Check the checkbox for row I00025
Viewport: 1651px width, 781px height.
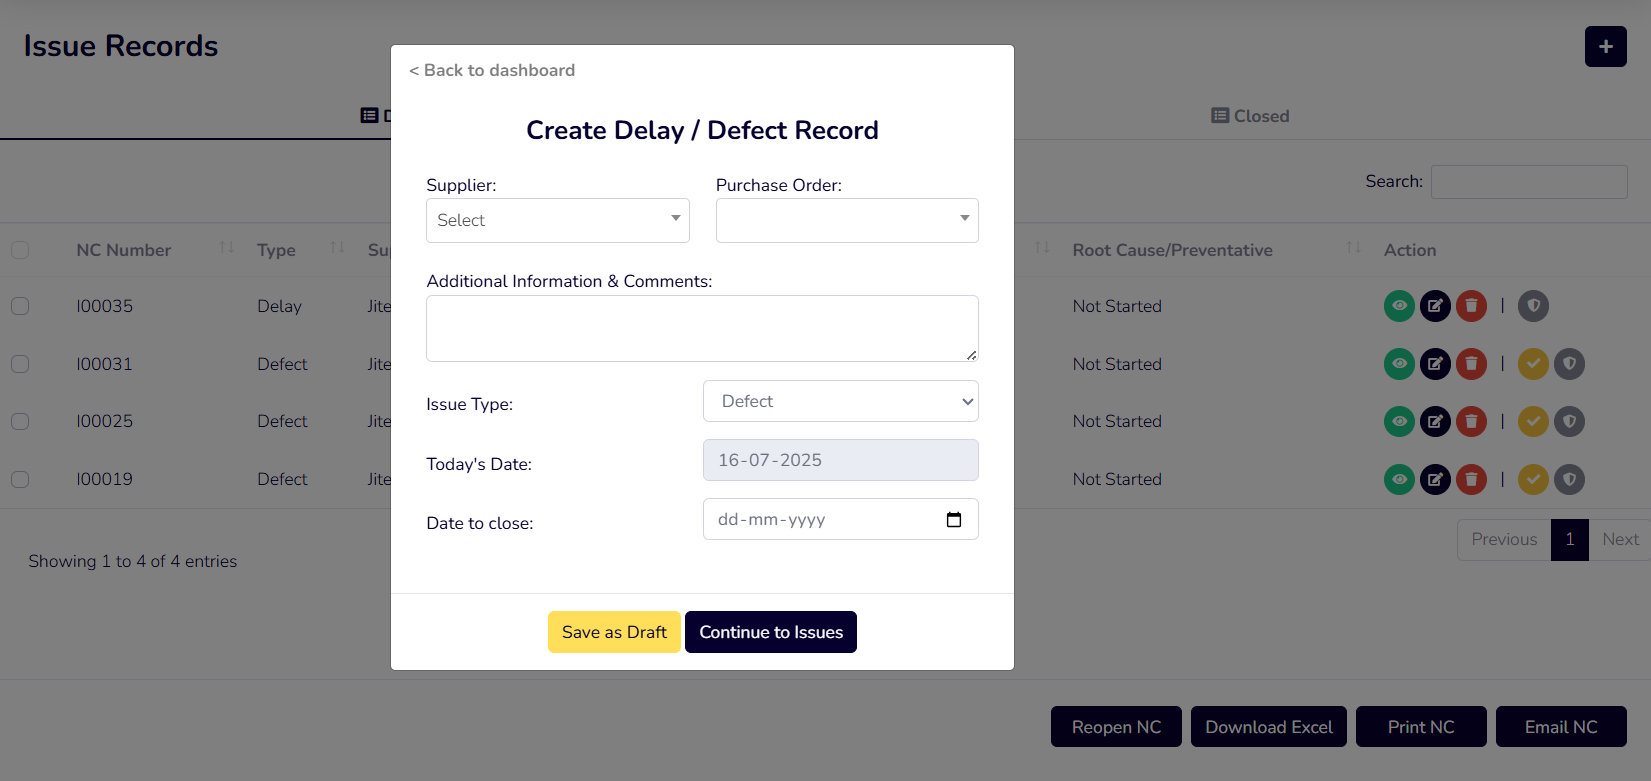(20, 421)
